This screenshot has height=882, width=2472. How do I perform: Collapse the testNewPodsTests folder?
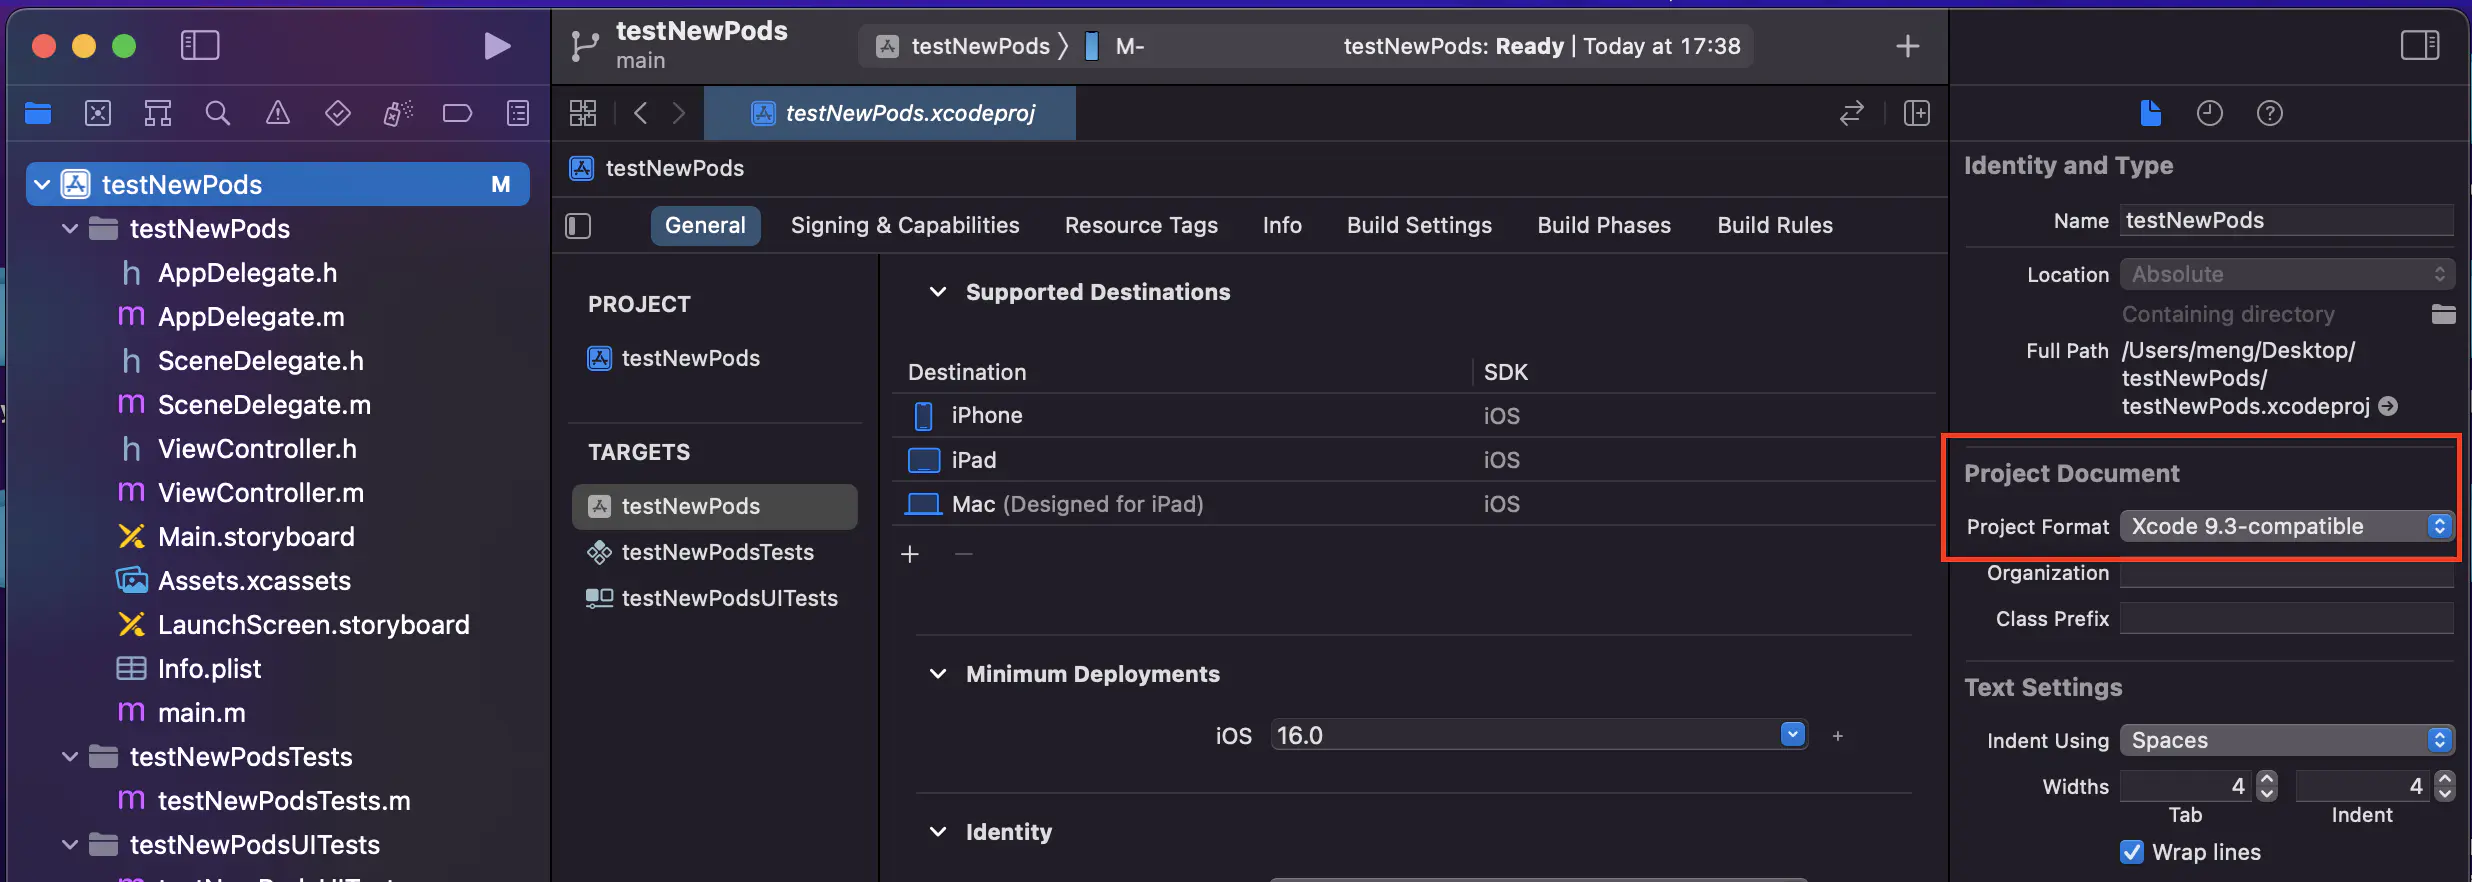(x=70, y=756)
